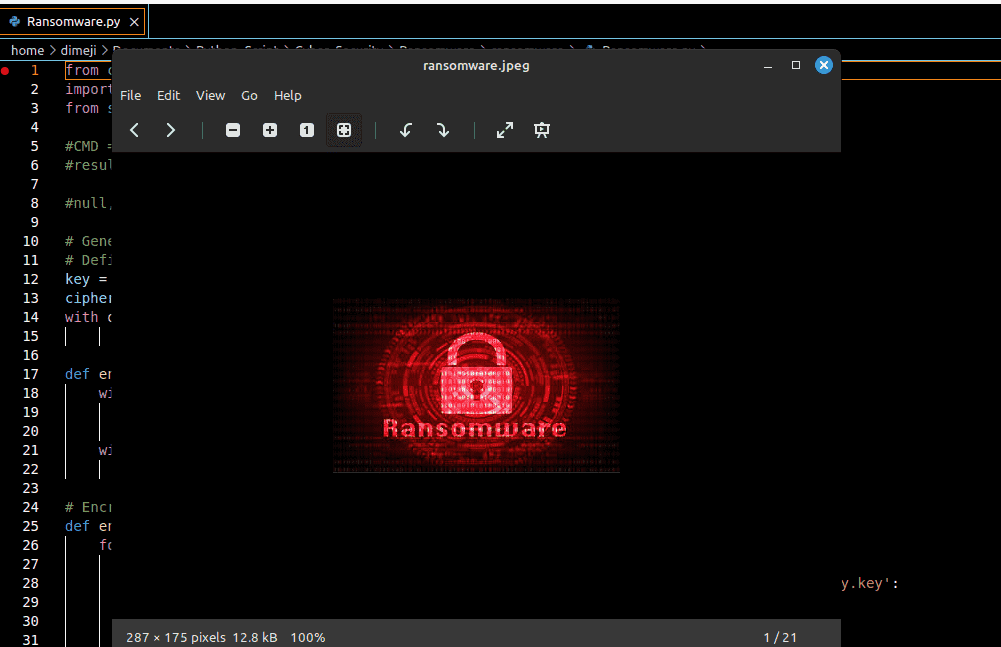Close the Ransomware.py editor tab
Image resolution: width=1001 pixels, height=647 pixels.
(x=134, y=21)
